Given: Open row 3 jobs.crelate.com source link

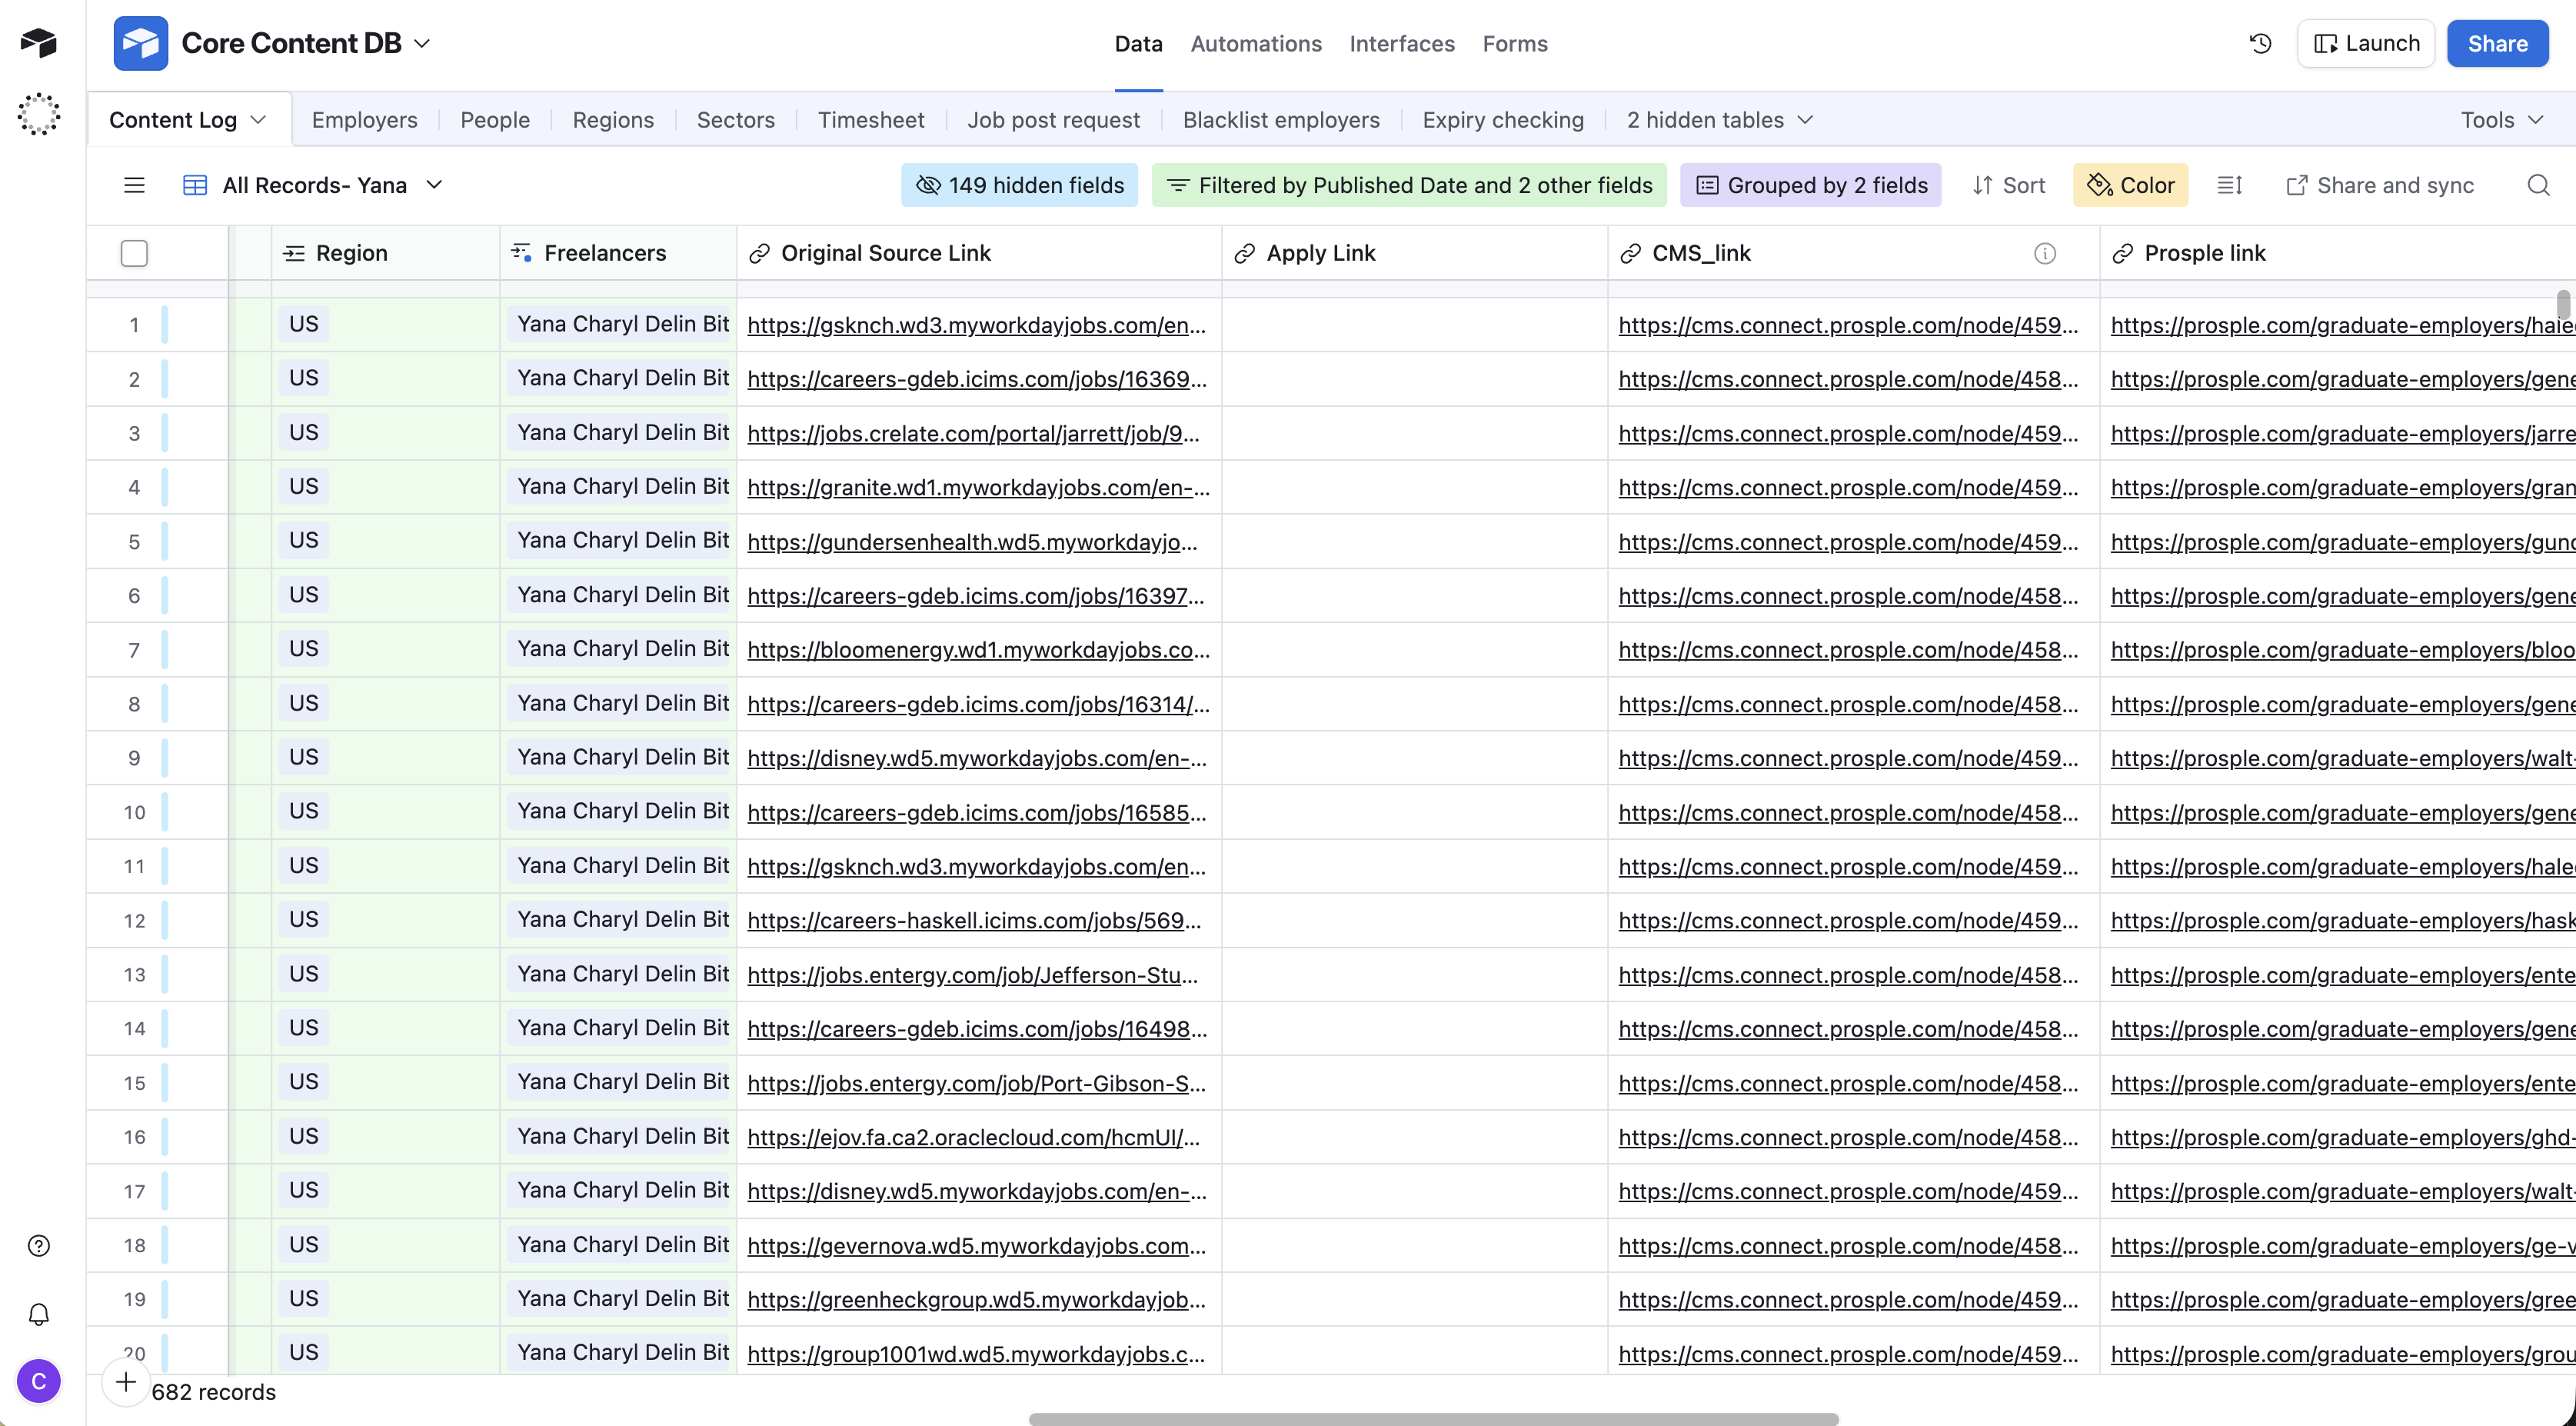Looking at the screenshot, I should 973,434.
